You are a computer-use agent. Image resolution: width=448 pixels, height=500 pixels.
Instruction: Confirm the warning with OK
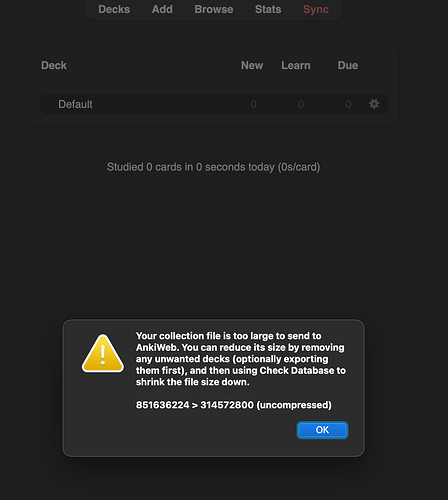pyautogui.click(x=322, y=430)
